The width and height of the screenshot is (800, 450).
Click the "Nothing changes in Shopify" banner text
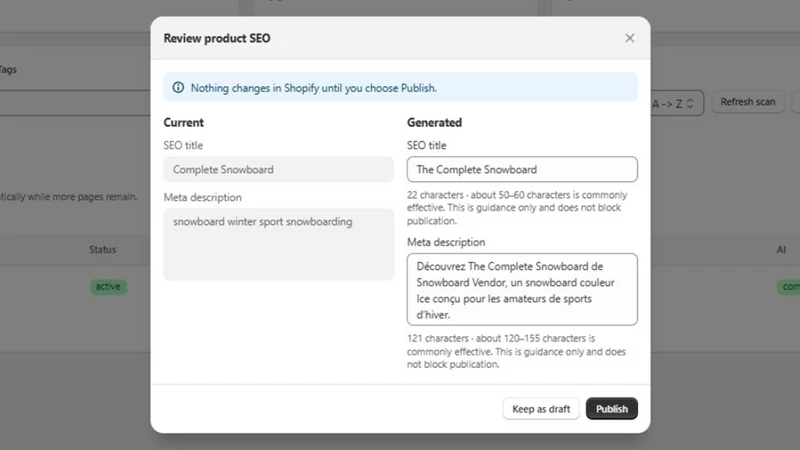click(x=314, y=88)
